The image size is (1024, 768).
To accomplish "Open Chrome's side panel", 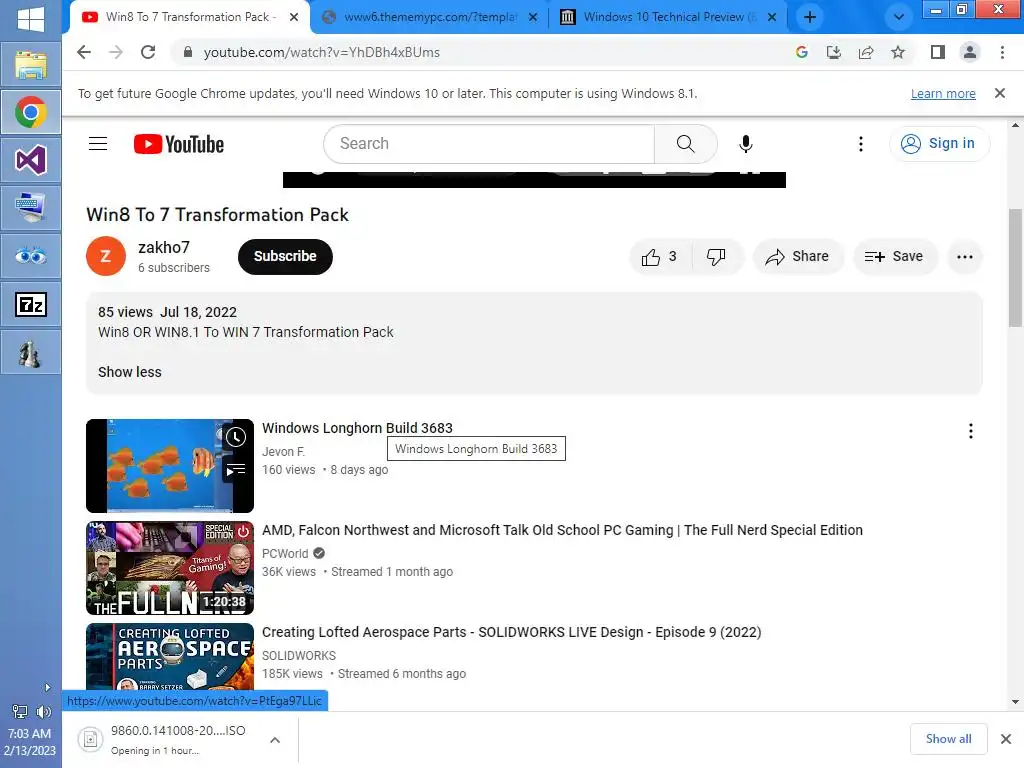I will coord(938,52).
